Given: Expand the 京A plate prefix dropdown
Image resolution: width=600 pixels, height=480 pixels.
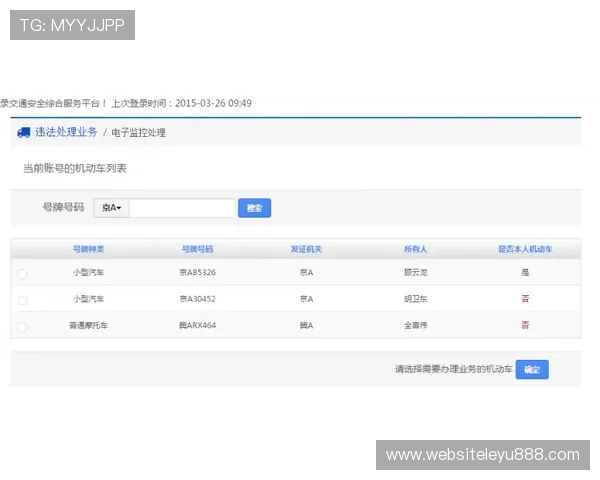Looking at the screenshot, I should (111, 208).
